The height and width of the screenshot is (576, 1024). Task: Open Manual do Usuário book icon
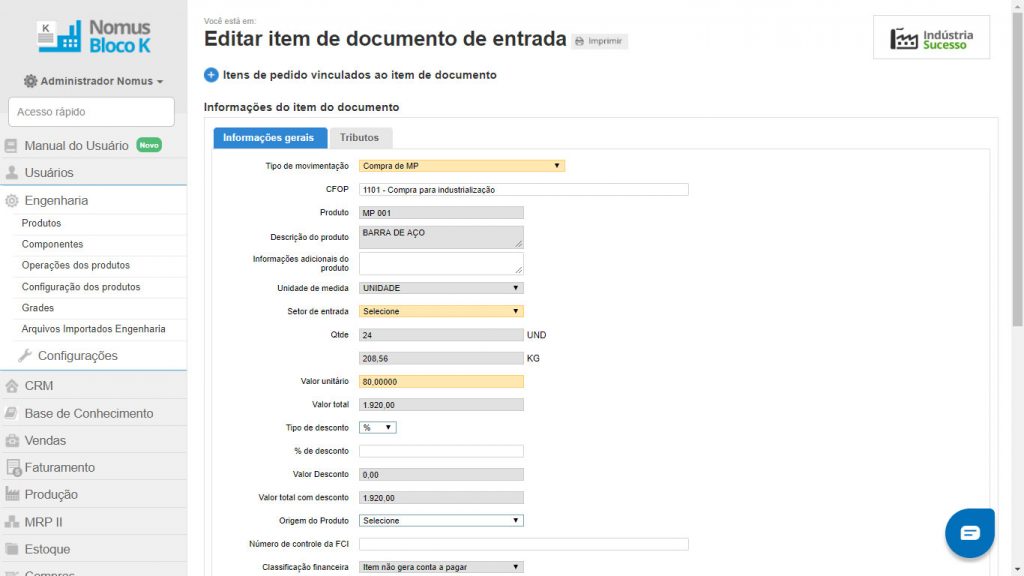click(12, 146)
